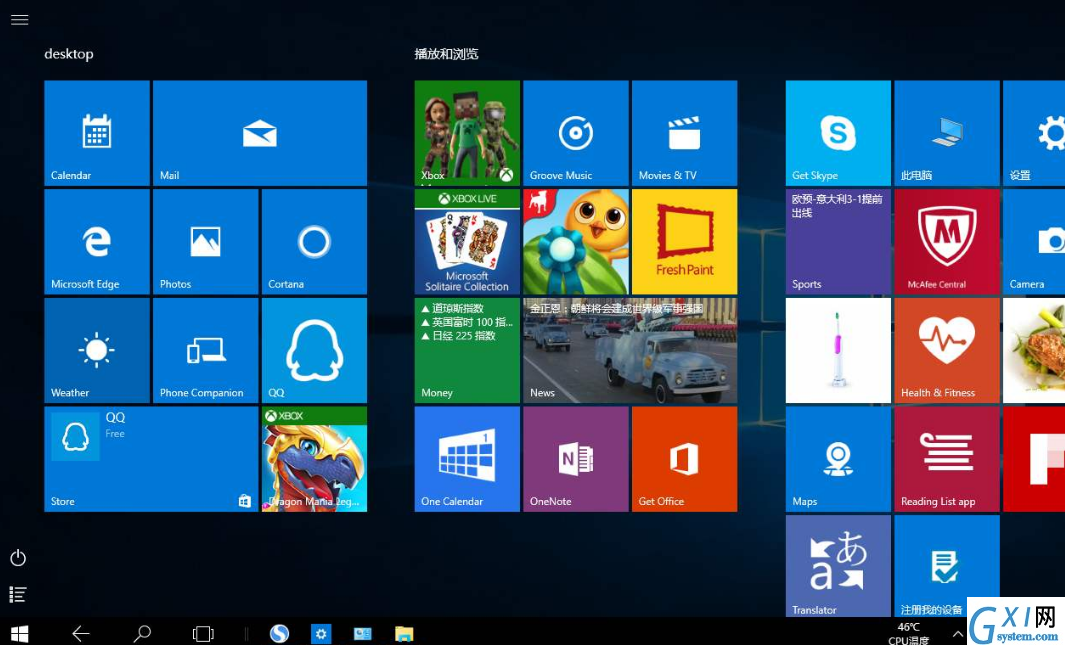Open the red Flipboard tile

click(x=1034, y=459)
